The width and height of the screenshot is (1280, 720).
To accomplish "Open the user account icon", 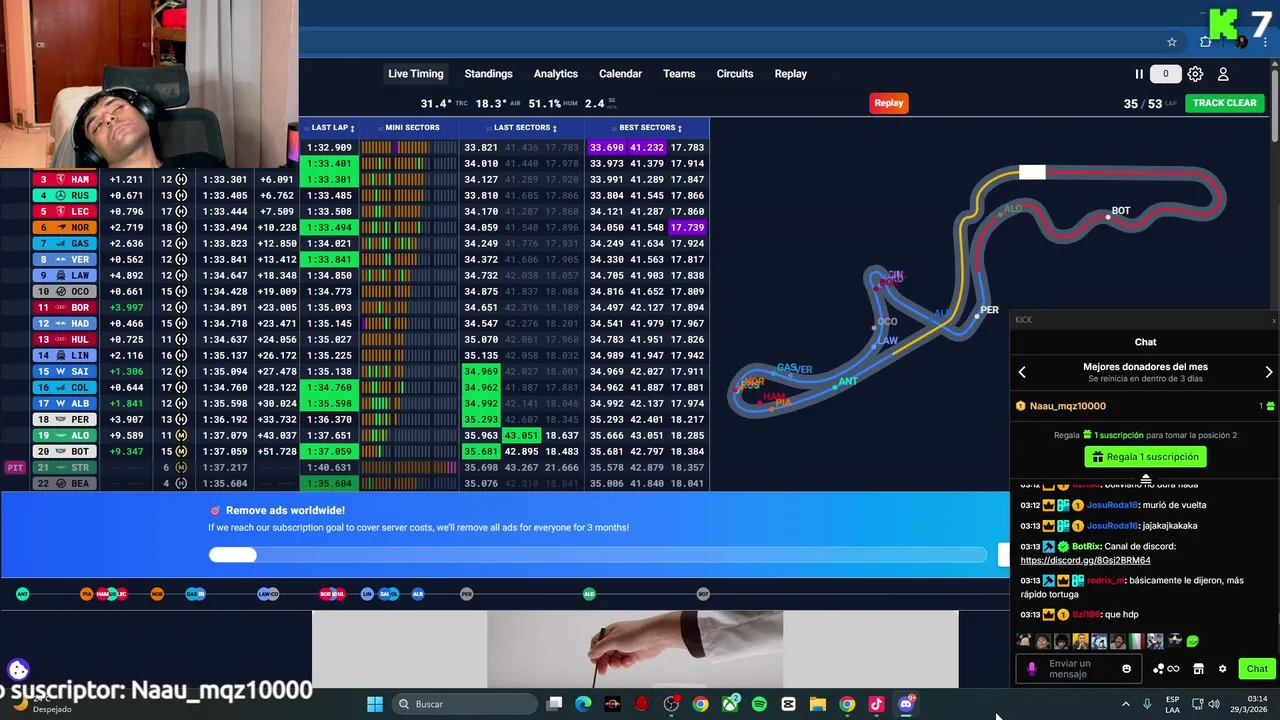I will [x=1223, y=74].
